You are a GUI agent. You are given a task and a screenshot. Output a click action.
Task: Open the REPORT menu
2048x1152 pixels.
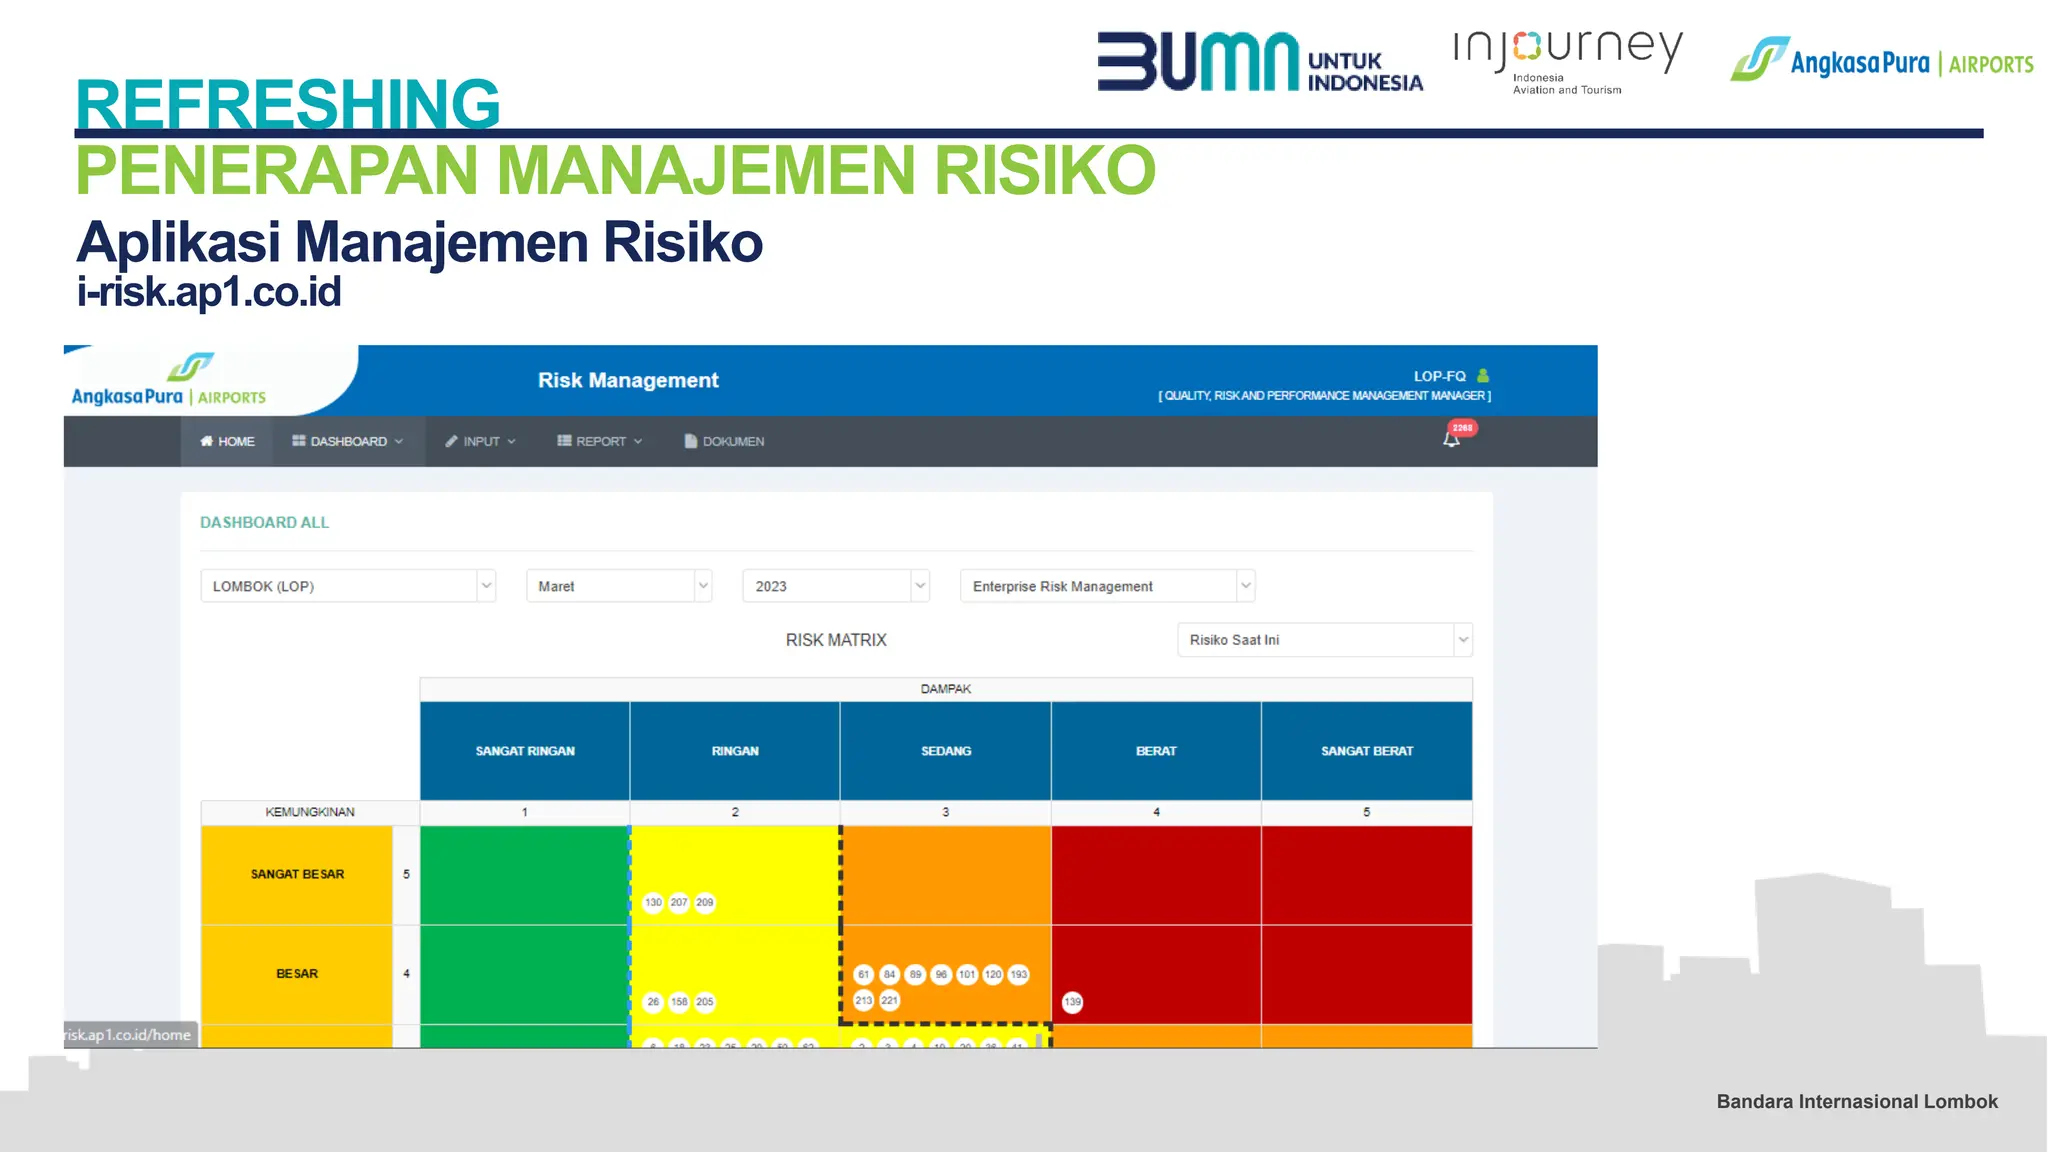pyautogui.click(x=599, y=441)
